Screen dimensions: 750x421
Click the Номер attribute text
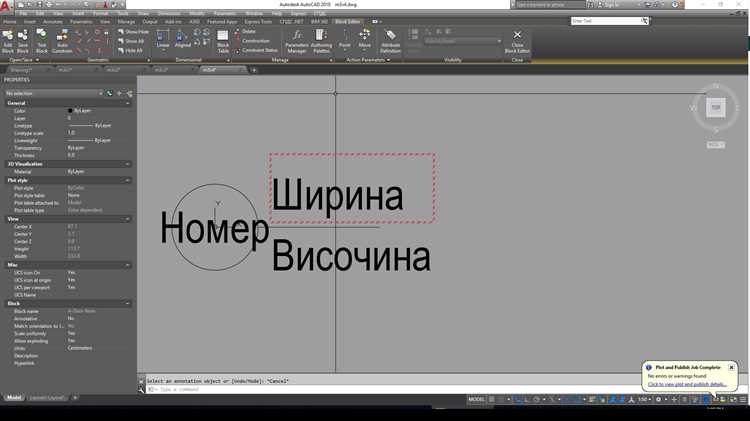214,229
